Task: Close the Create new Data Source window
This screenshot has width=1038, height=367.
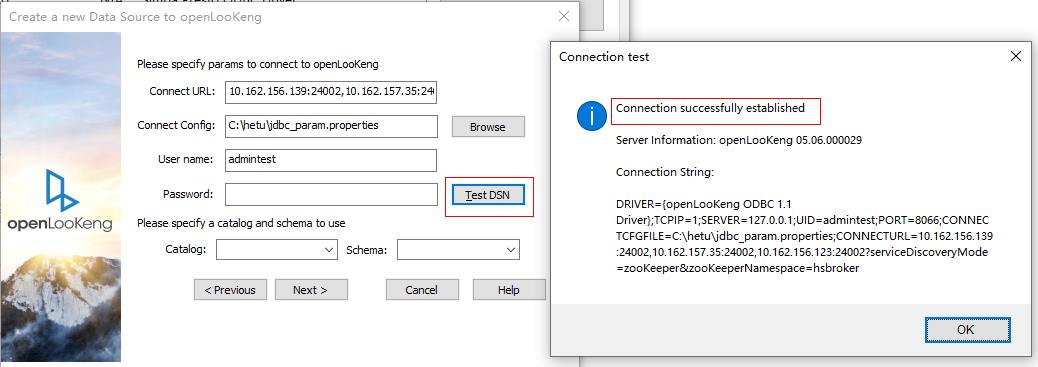Action: pyautogui.click(x=563, y=16)
